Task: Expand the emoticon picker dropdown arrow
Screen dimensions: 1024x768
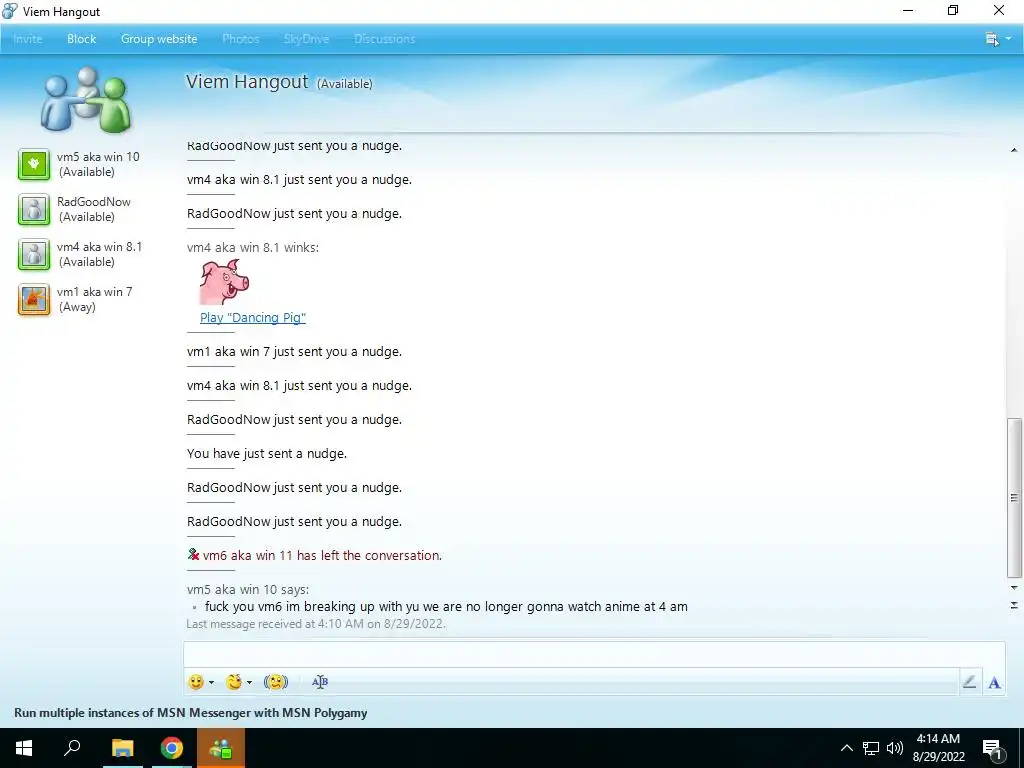Action: [211, 682]
